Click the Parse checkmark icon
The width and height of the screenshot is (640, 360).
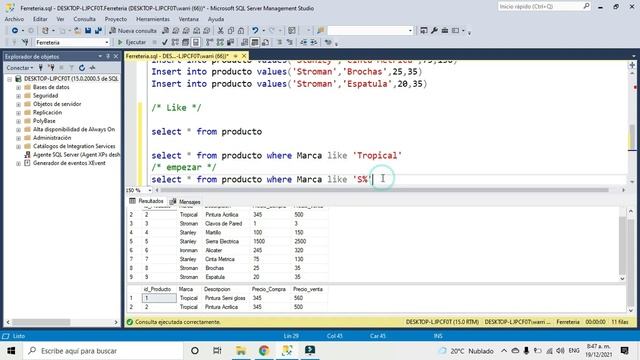[164, 42]
